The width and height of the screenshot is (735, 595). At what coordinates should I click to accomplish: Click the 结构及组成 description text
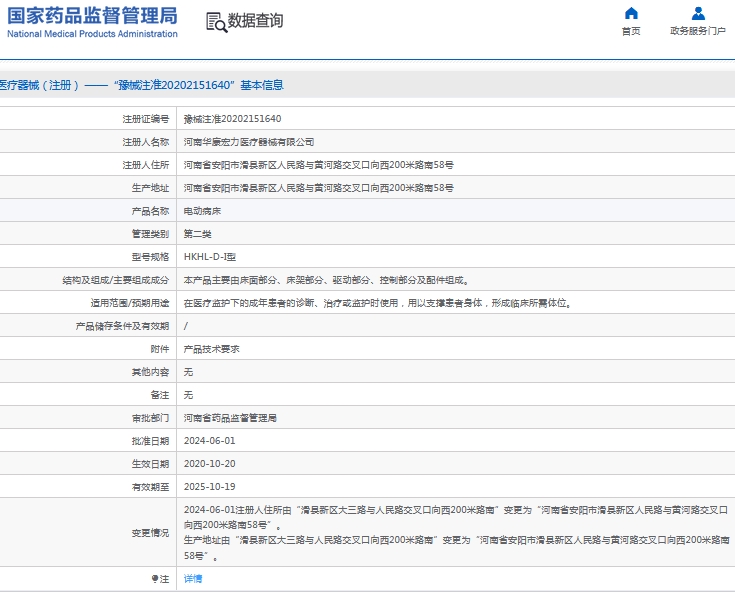[328, 280]
